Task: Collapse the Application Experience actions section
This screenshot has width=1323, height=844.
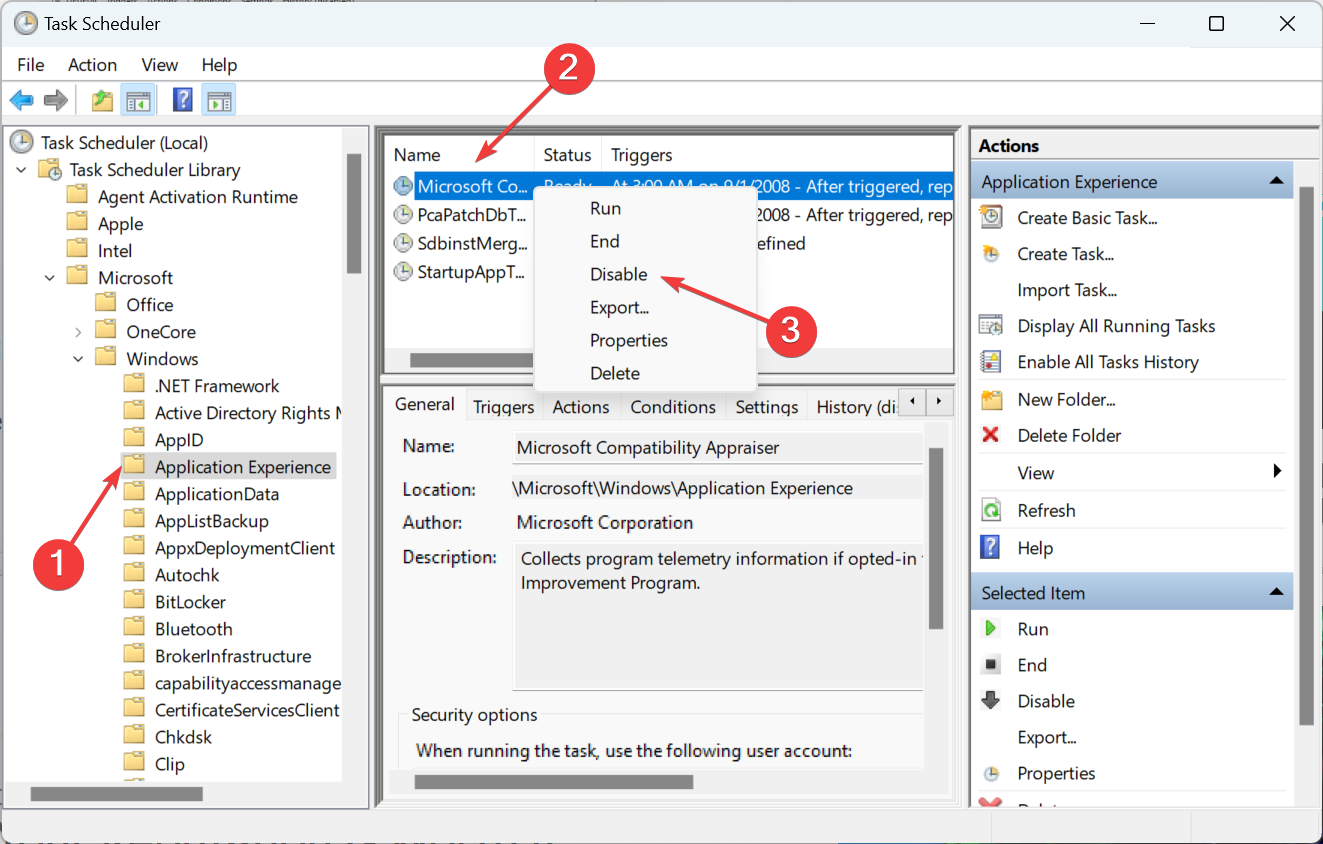Action: [x=1276, y=181]
